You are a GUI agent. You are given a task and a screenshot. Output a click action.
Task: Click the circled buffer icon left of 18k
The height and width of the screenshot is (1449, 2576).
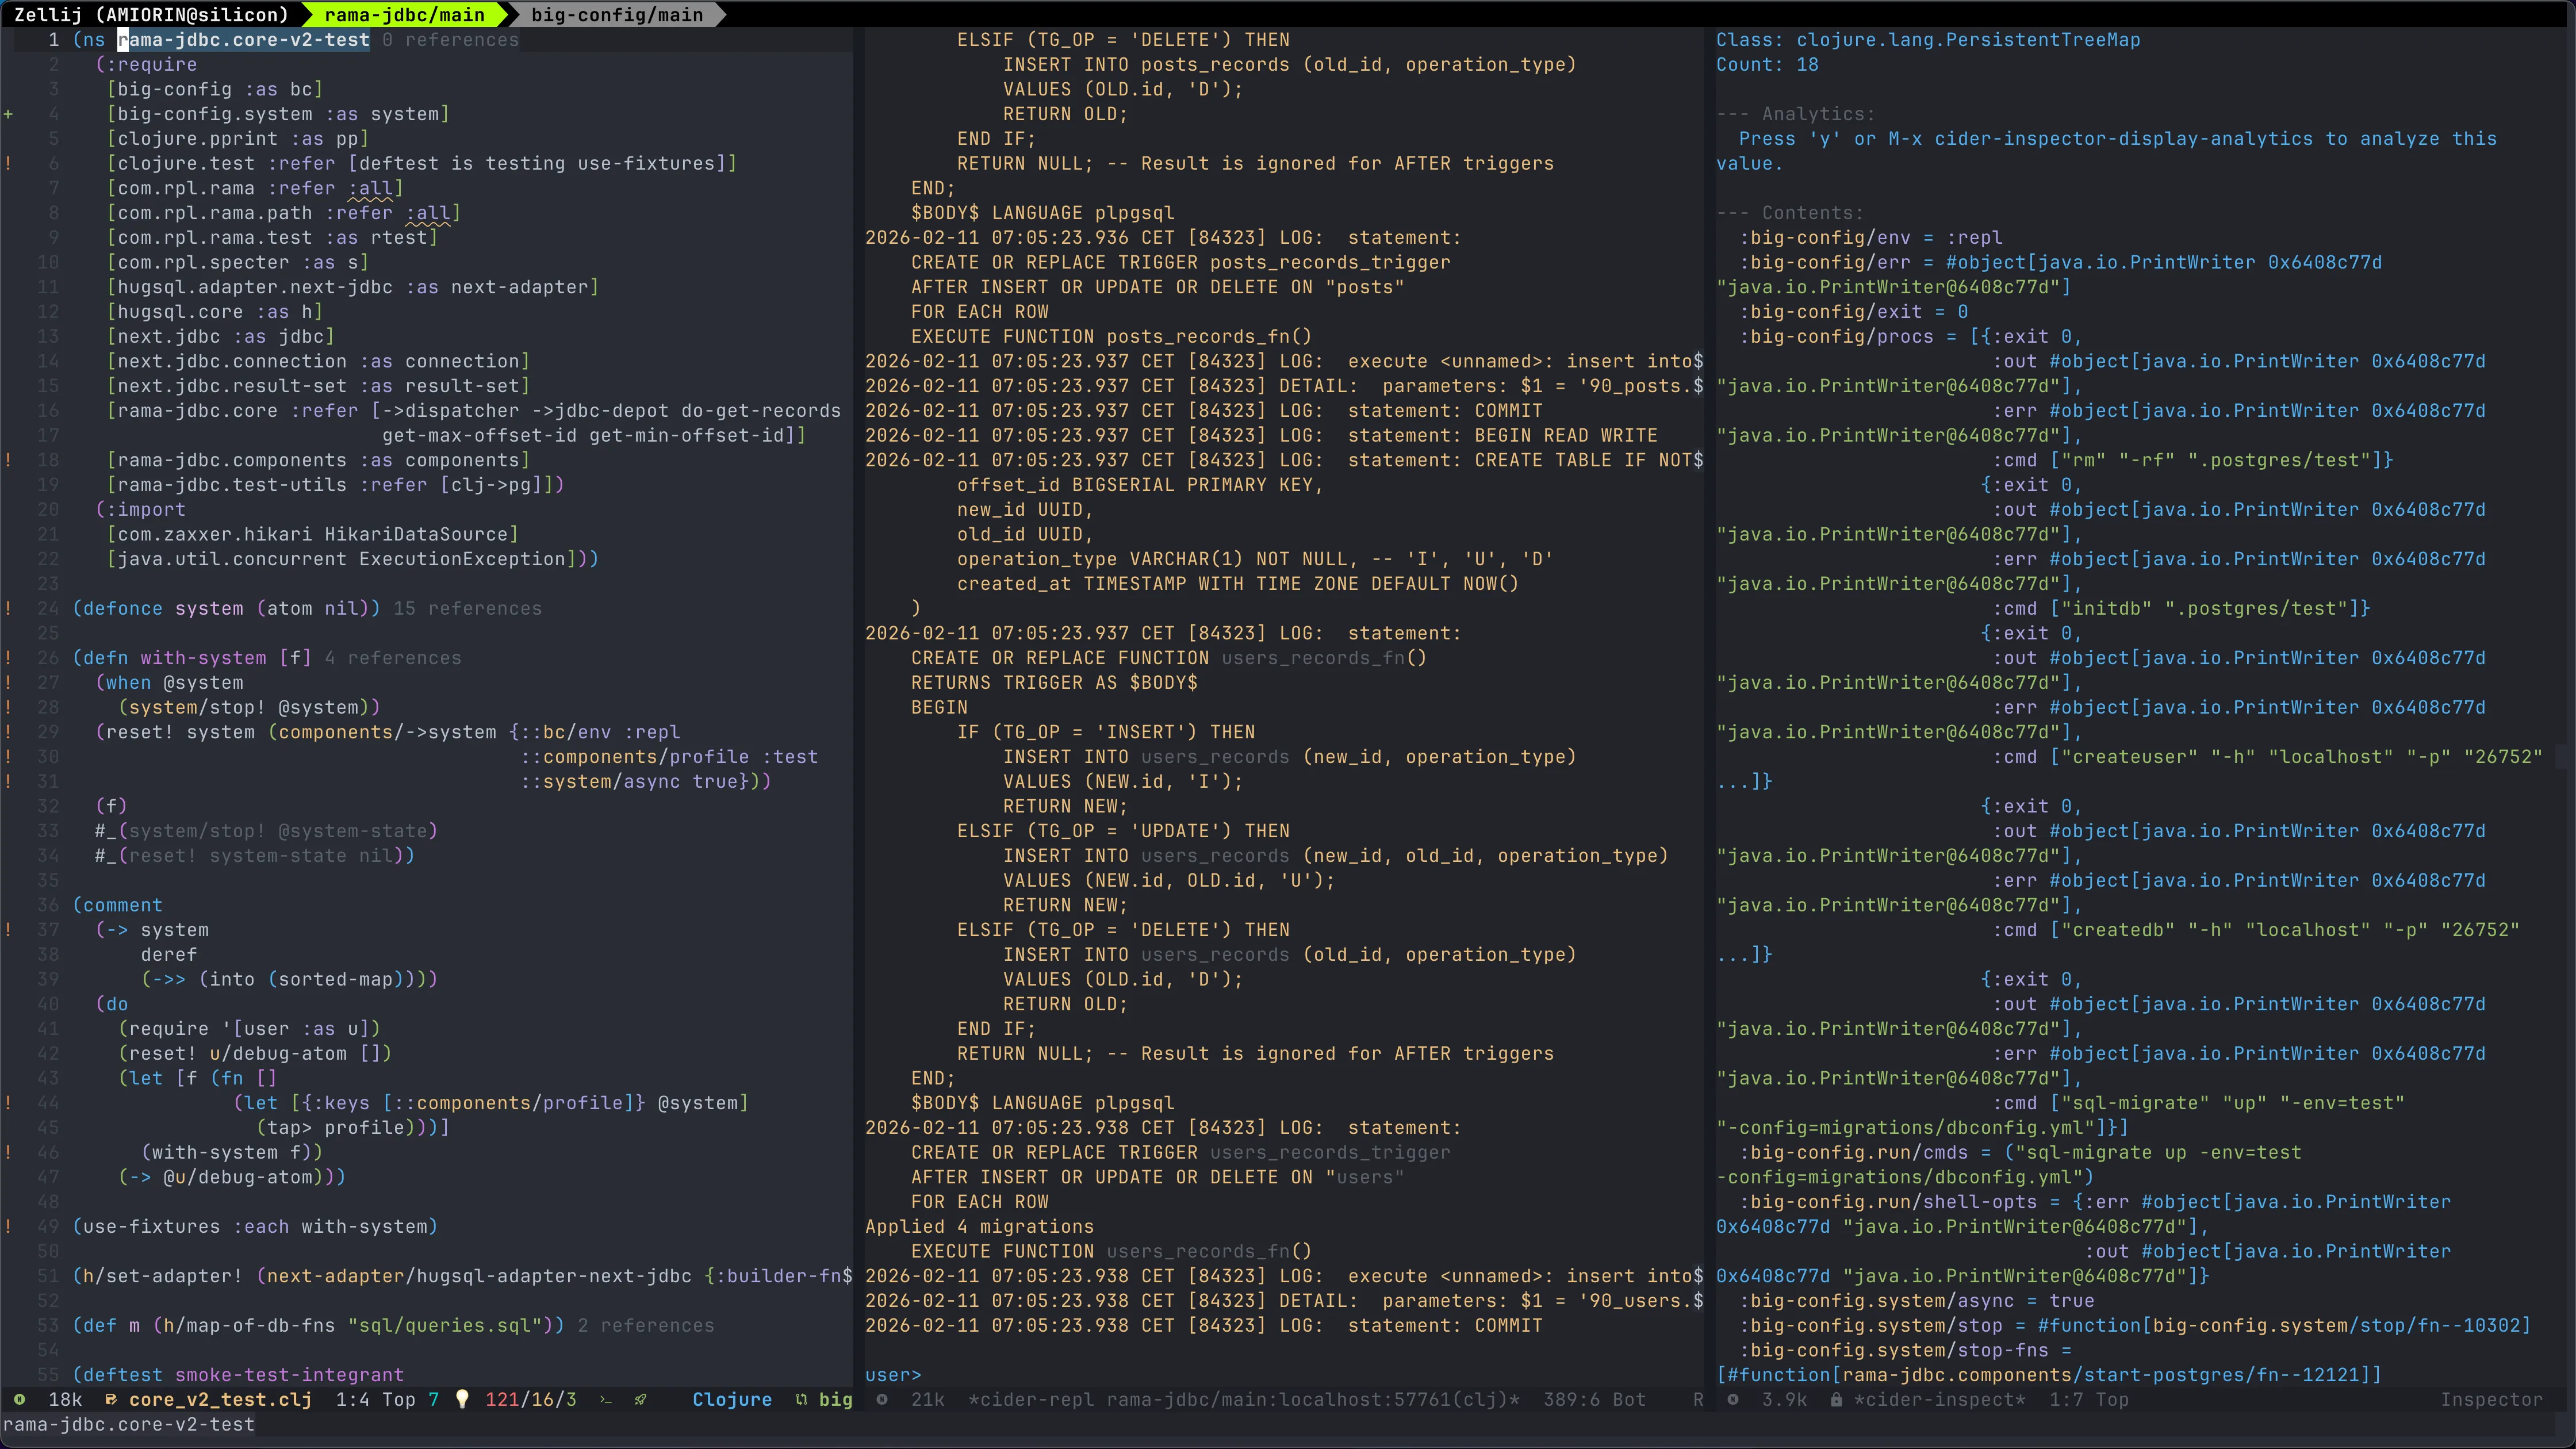[x=19, y=1399]
